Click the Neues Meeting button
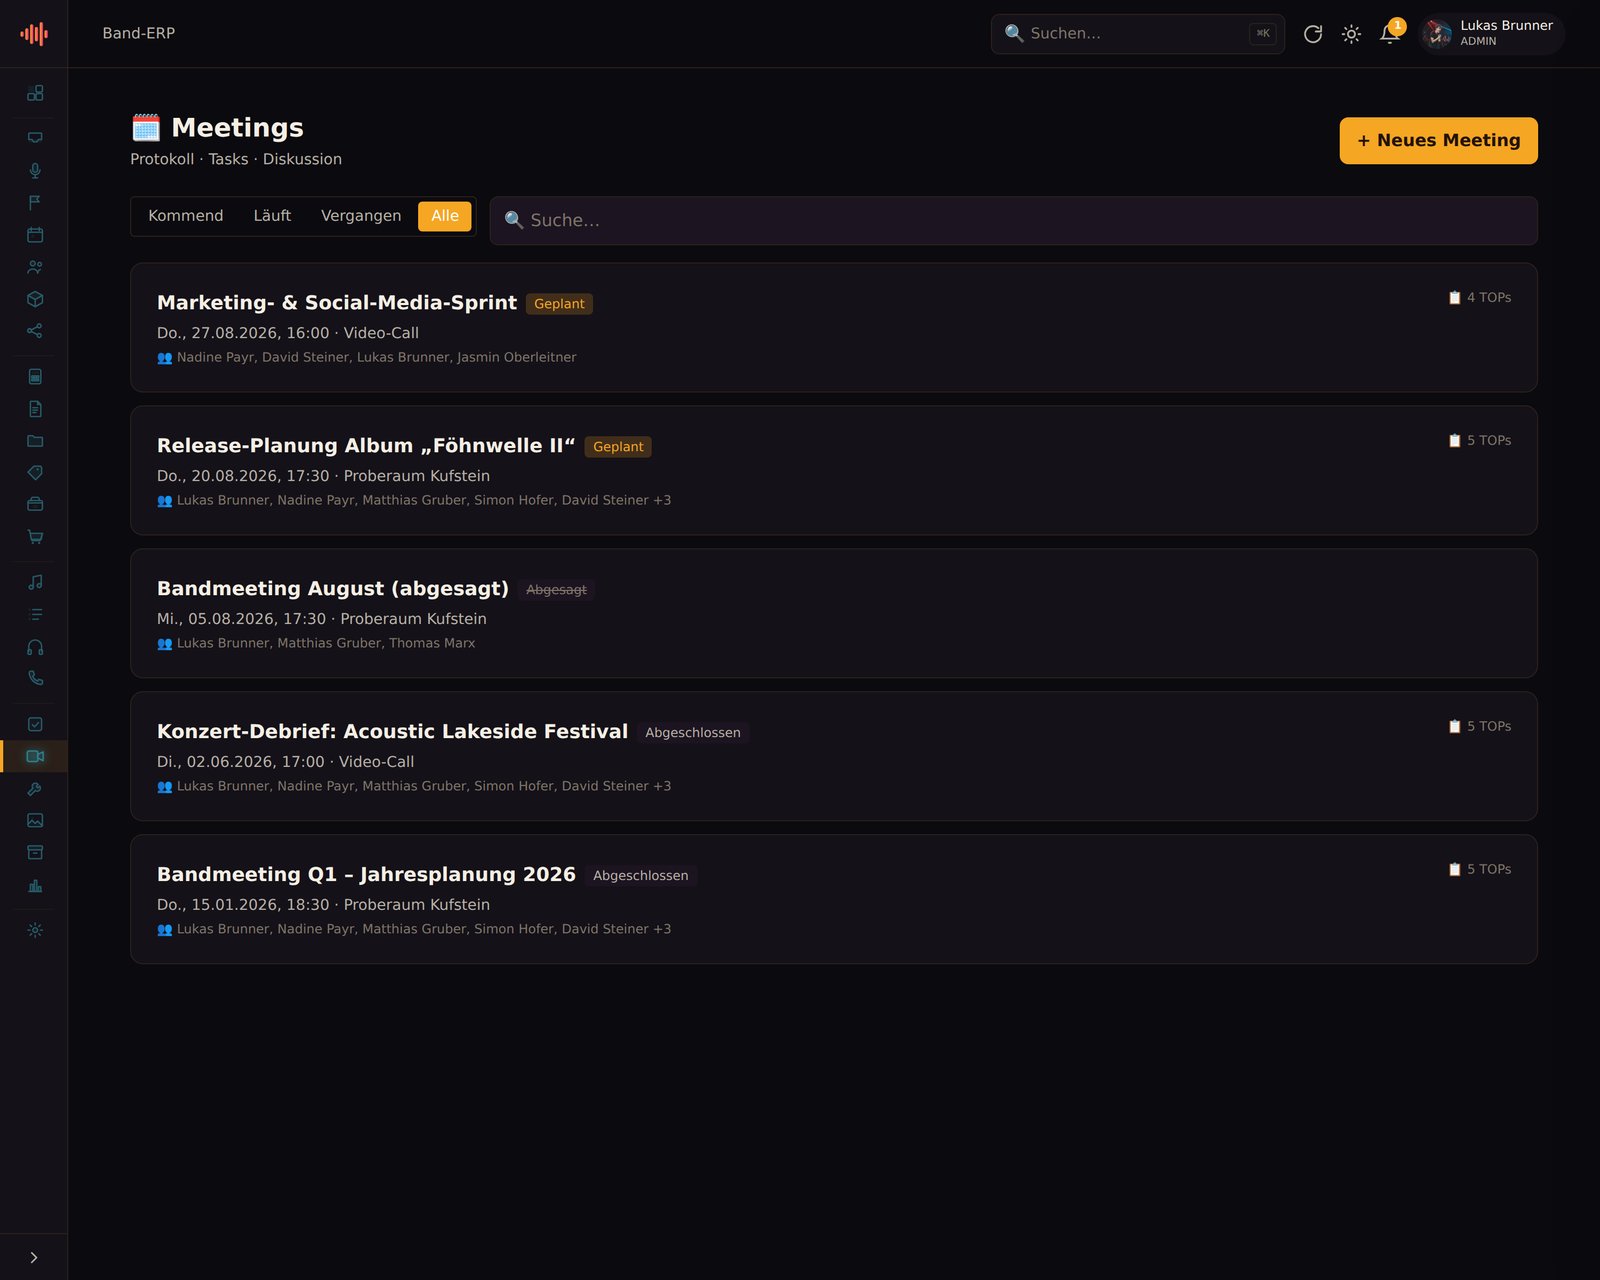The height and width of the screenshot is (1280, 1600). click(x=1438, y=141)
